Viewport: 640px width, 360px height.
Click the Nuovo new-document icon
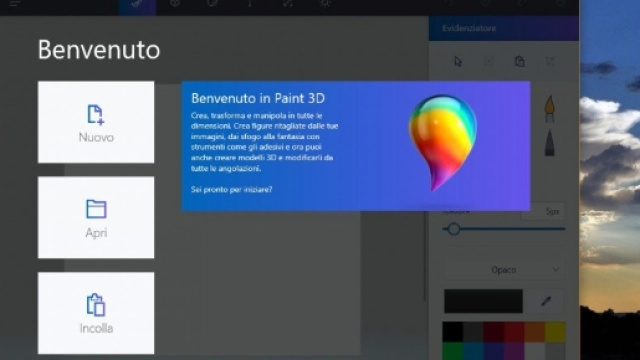[96, 114]
